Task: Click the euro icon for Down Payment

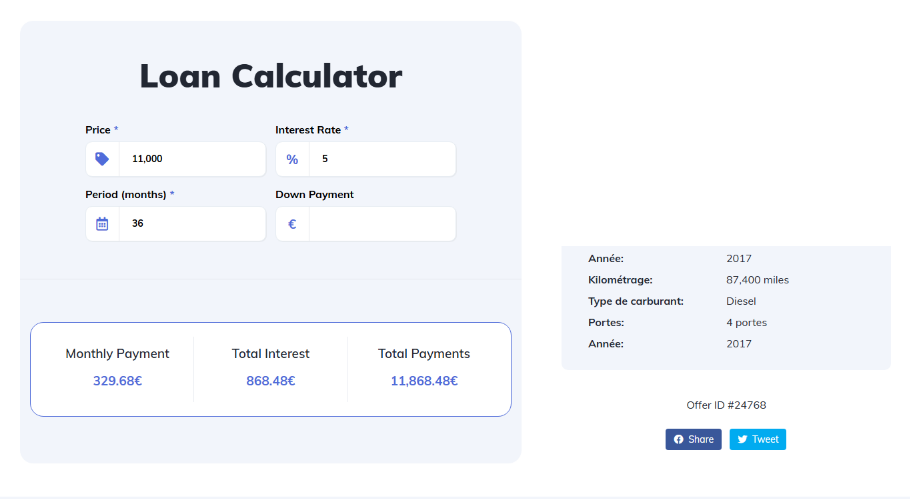Action: (292, 224)
